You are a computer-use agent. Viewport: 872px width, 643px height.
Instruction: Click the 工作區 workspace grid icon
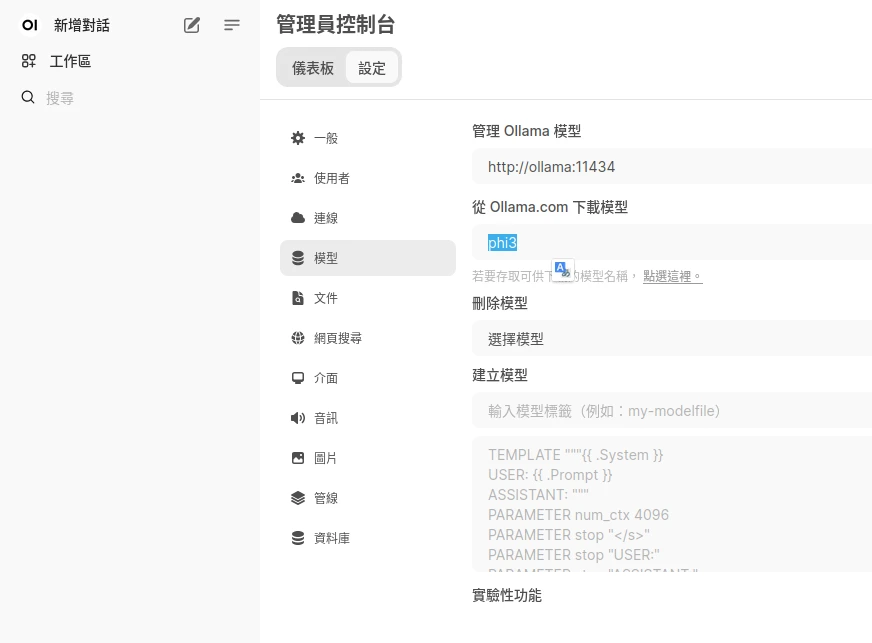[28, 61]
